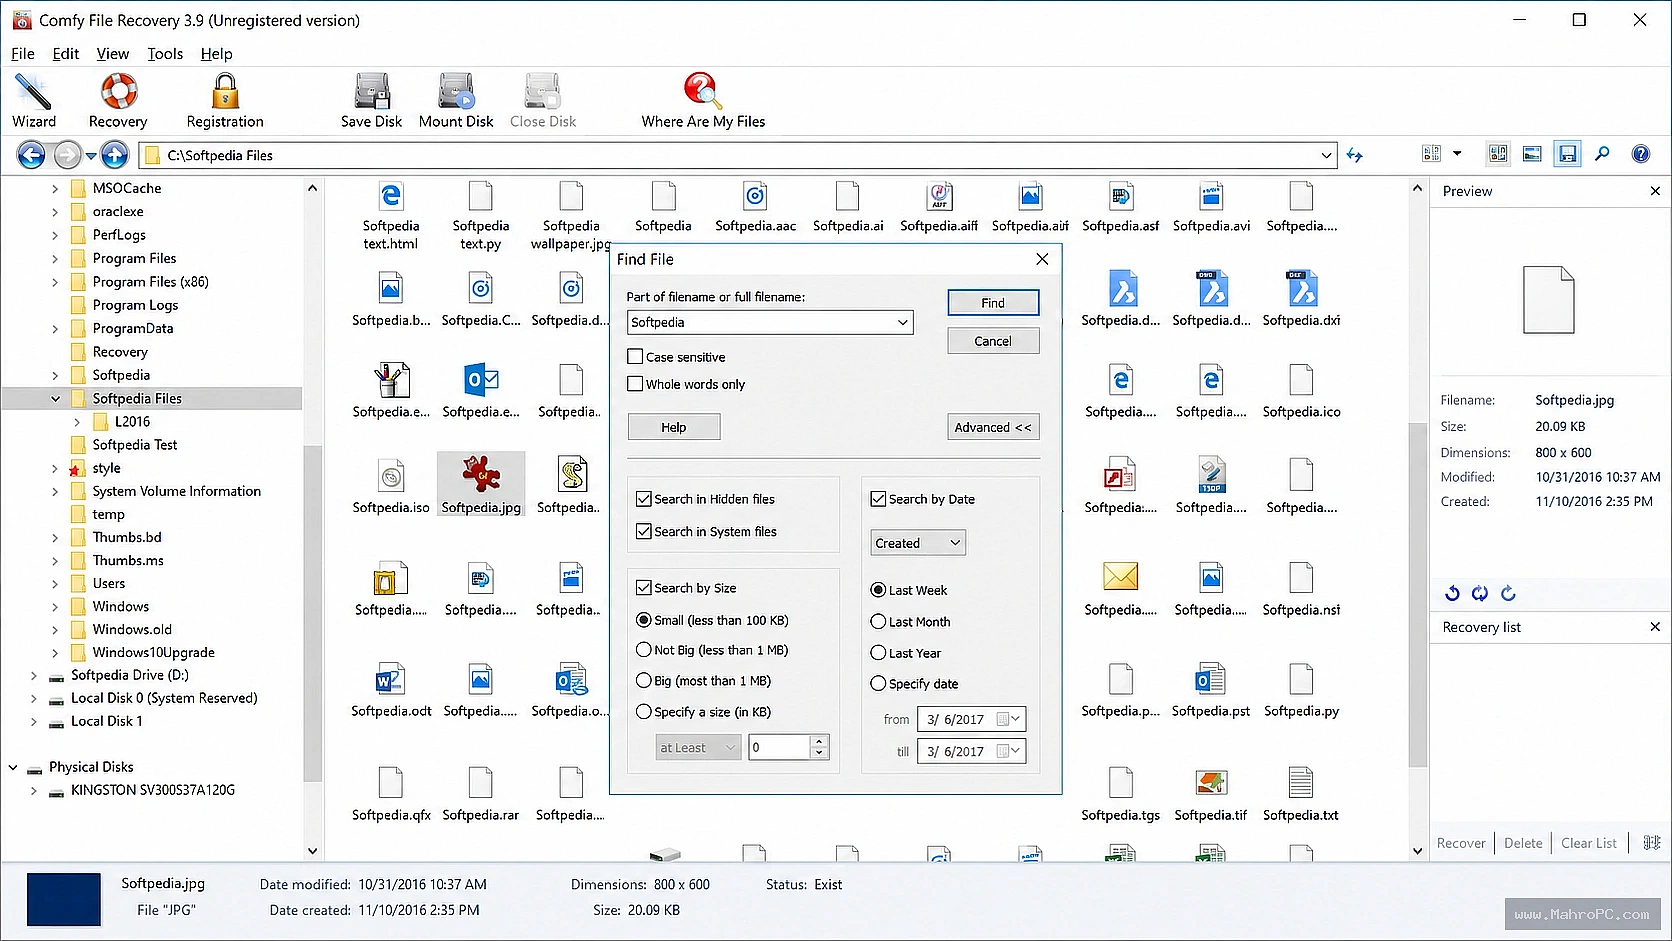Select Program Files (x86) folder in tree
The height and width of the screenshot is (941, 1672).
click(x=151, y=282)
